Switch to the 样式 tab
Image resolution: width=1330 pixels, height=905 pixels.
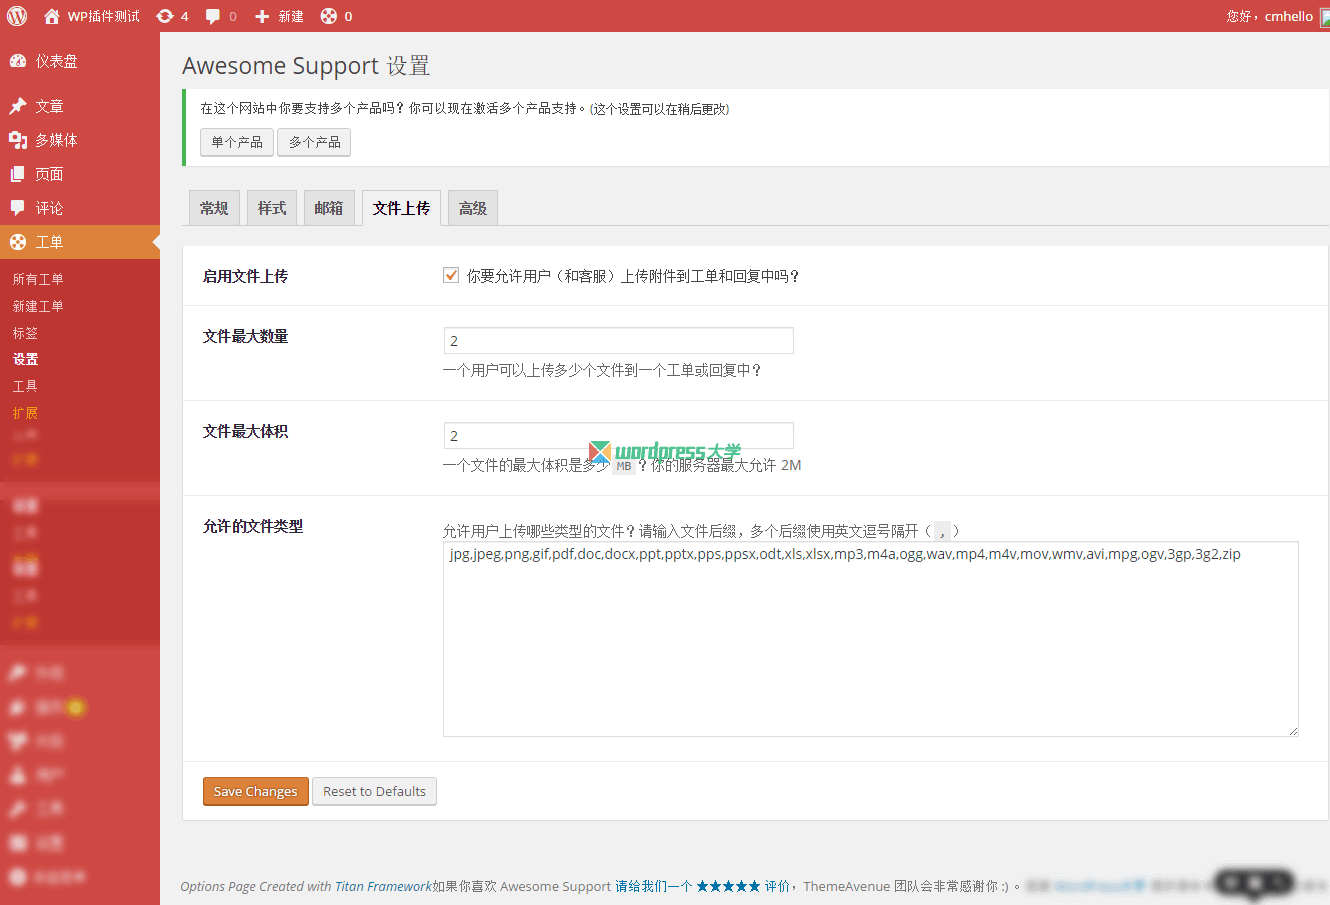point(272,208)
